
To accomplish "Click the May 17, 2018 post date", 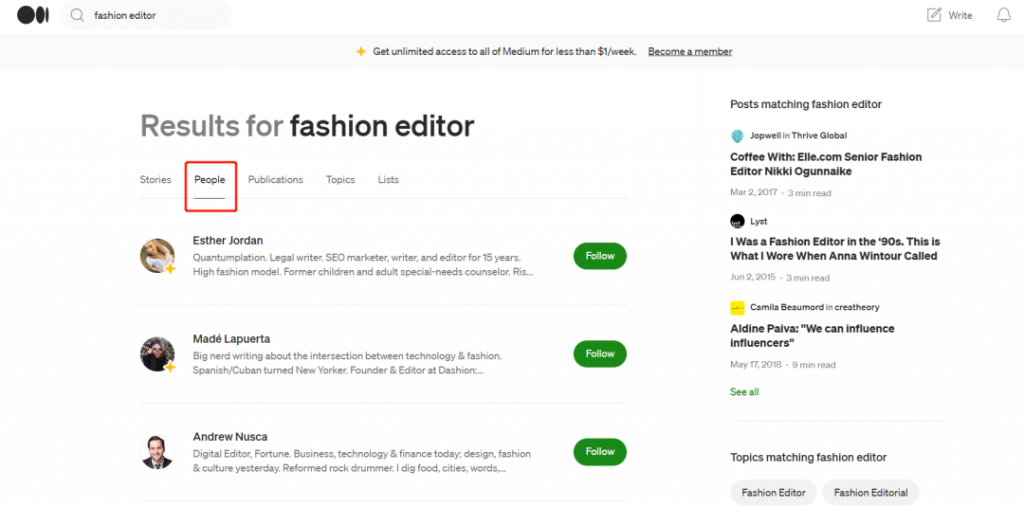I will point(755,365).
